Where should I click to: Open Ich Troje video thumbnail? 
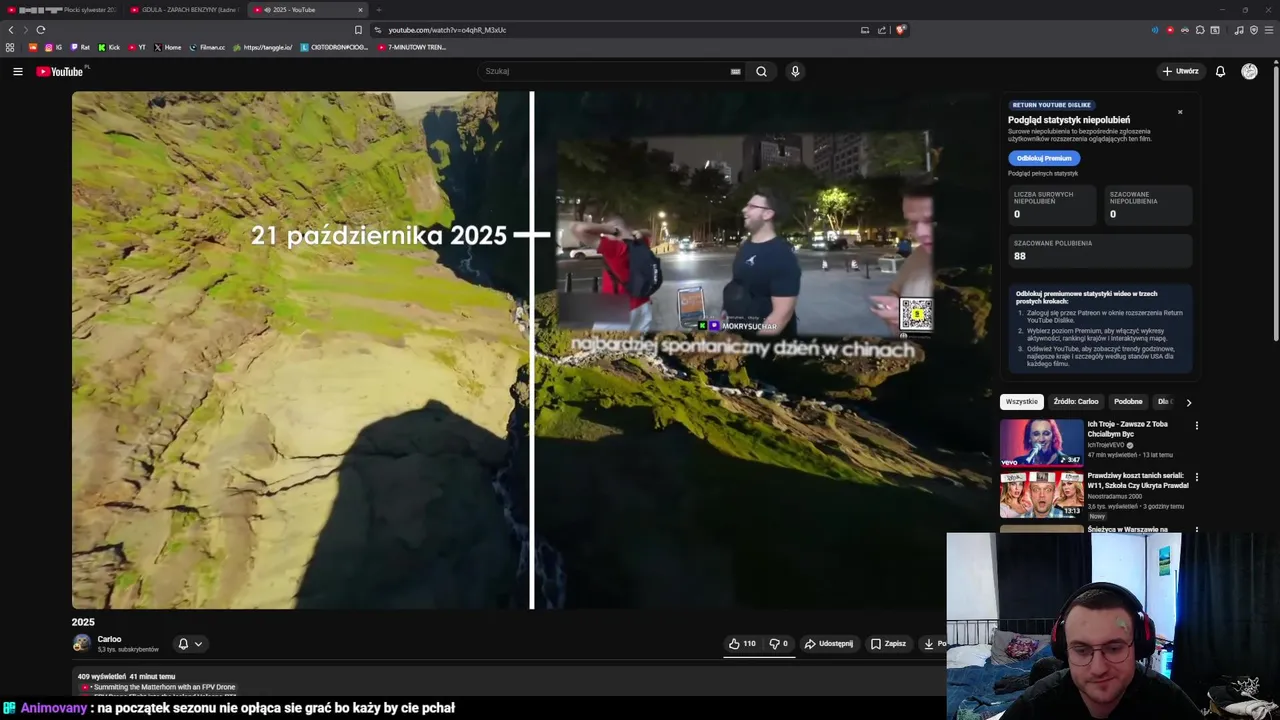pyautogui.click(x=1041, y=443)
